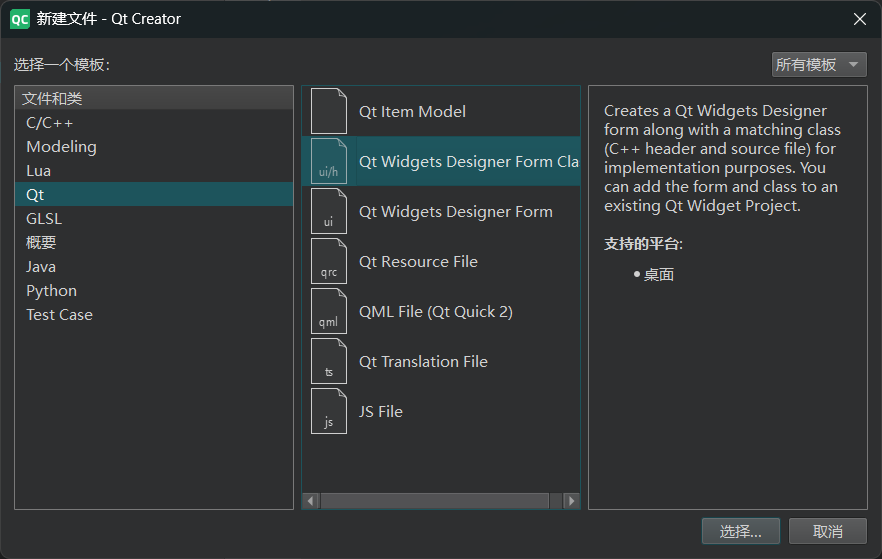Click the js file icon
The width and height of the screenshot is (882, 559).
pos(329,412)
